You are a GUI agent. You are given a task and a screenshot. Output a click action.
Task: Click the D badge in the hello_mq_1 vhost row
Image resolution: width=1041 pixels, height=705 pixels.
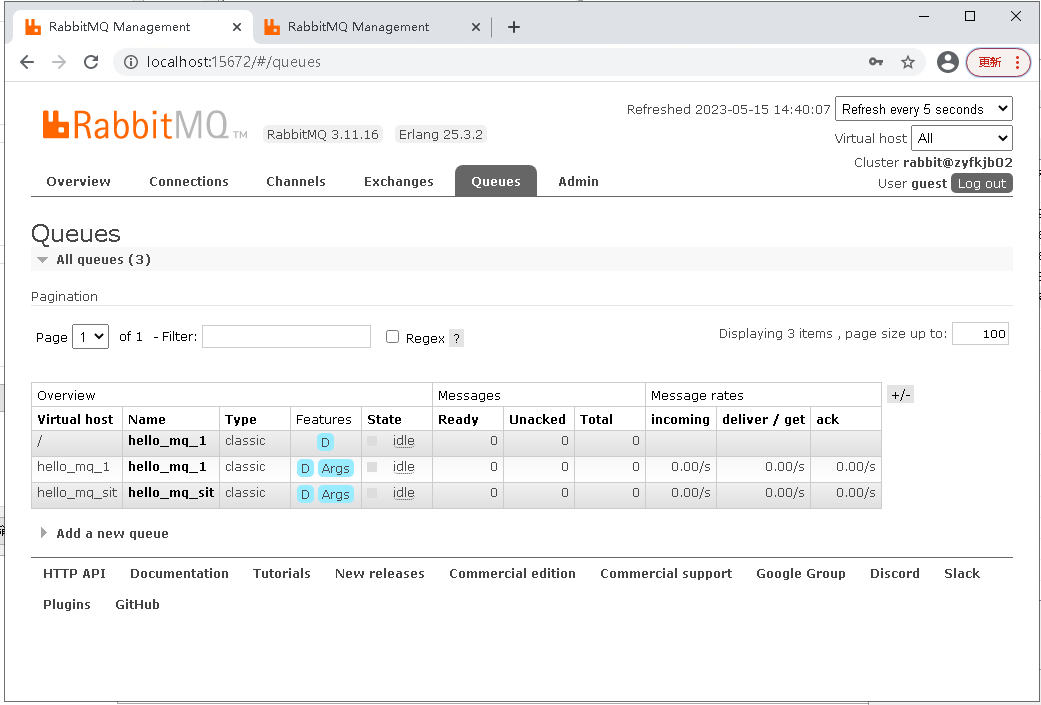[305, 469]
